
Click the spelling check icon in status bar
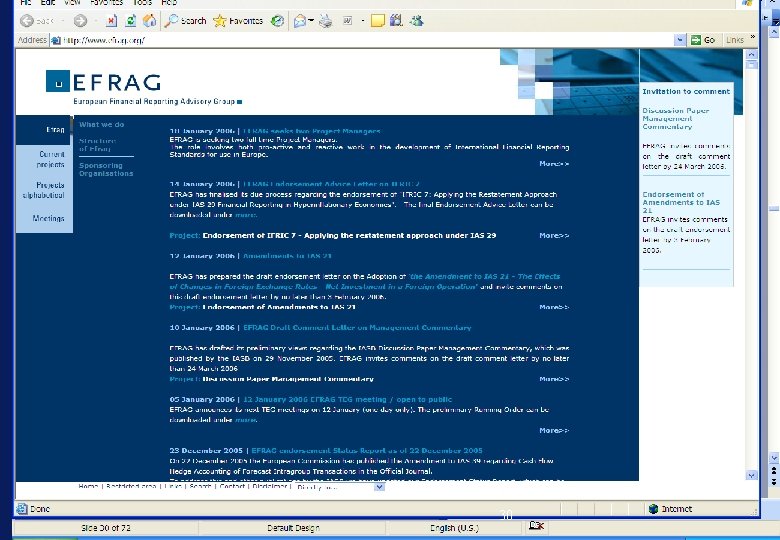tap(536, 526)
